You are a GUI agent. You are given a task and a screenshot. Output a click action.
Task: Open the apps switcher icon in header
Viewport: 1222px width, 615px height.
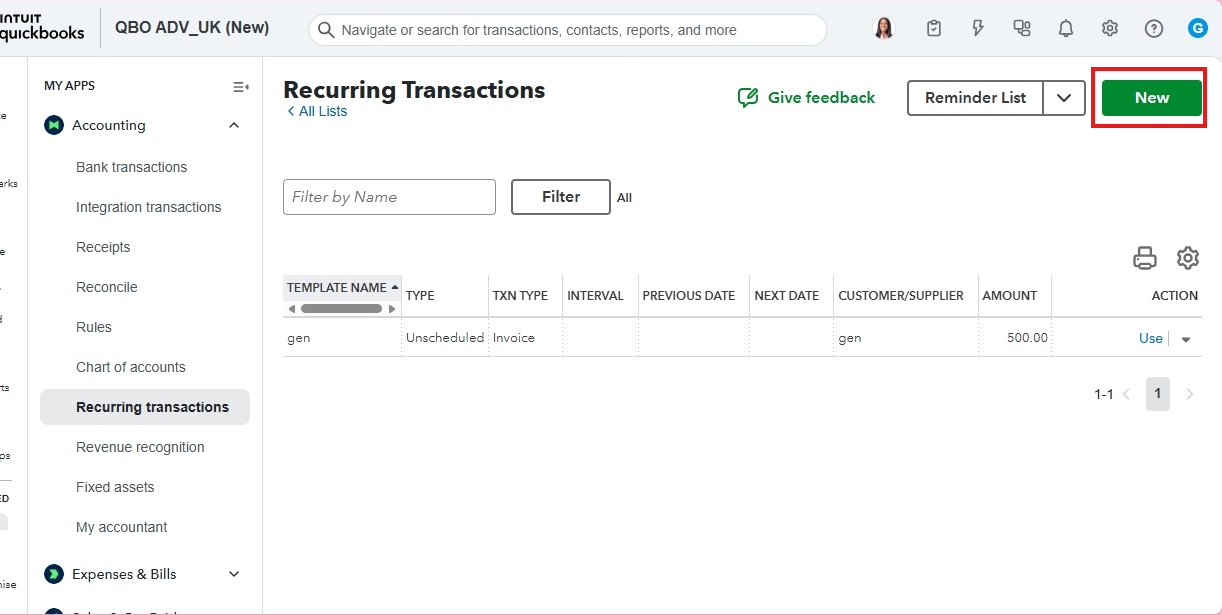pos(1022,29)
